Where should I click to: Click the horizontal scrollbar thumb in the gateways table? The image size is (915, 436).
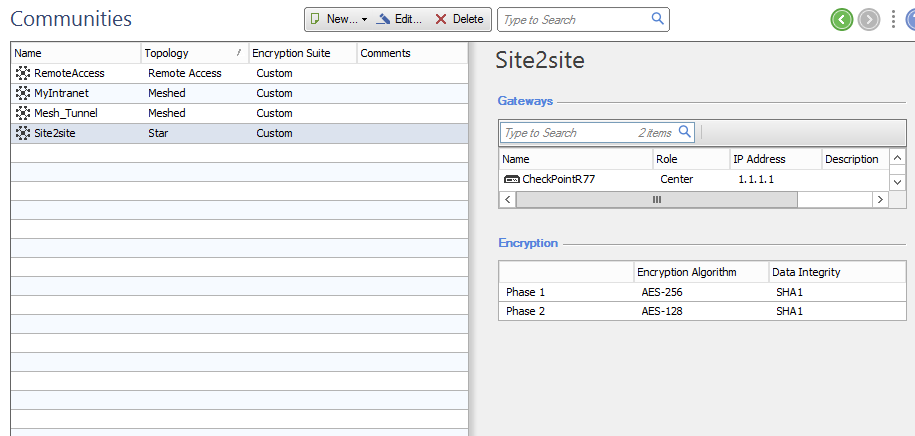pos(656,200)
